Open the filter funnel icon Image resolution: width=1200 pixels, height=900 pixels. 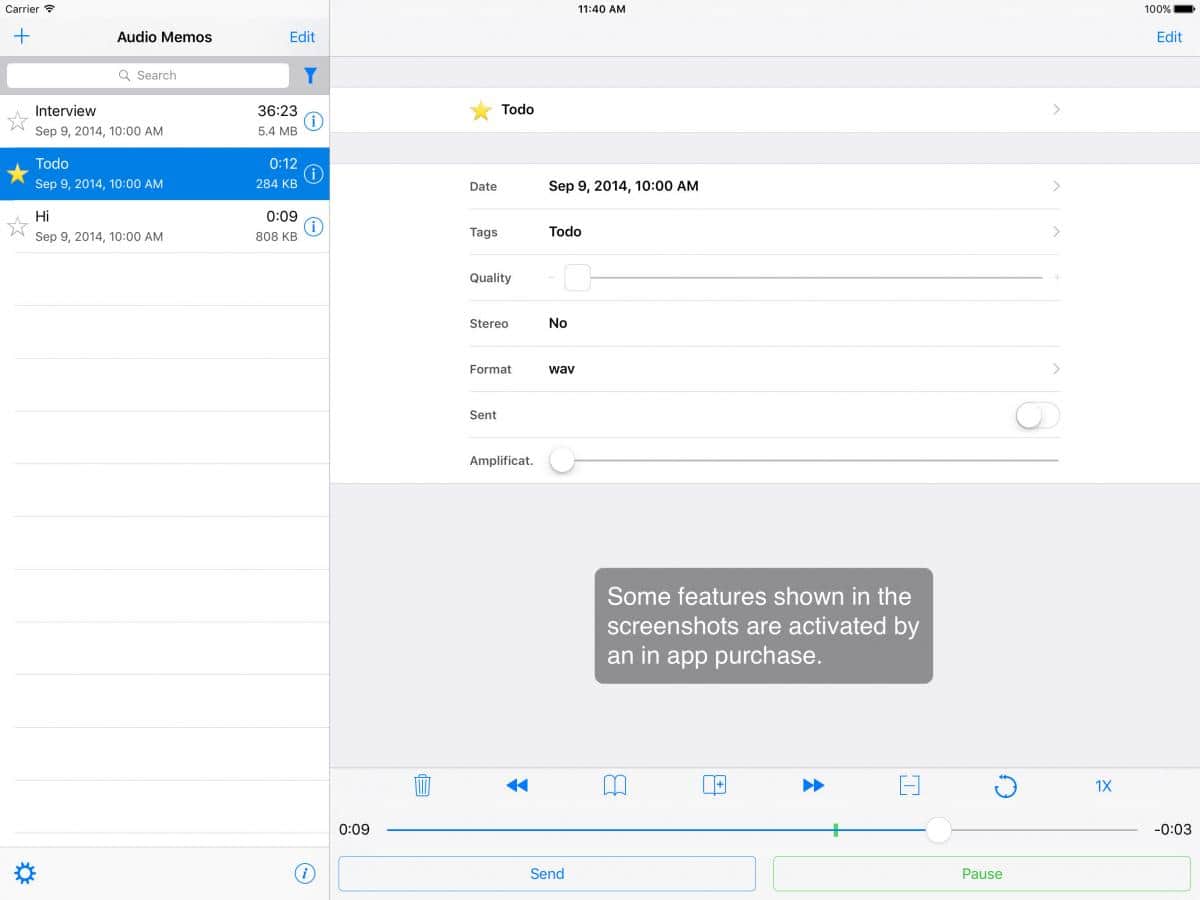pos(310,75)
